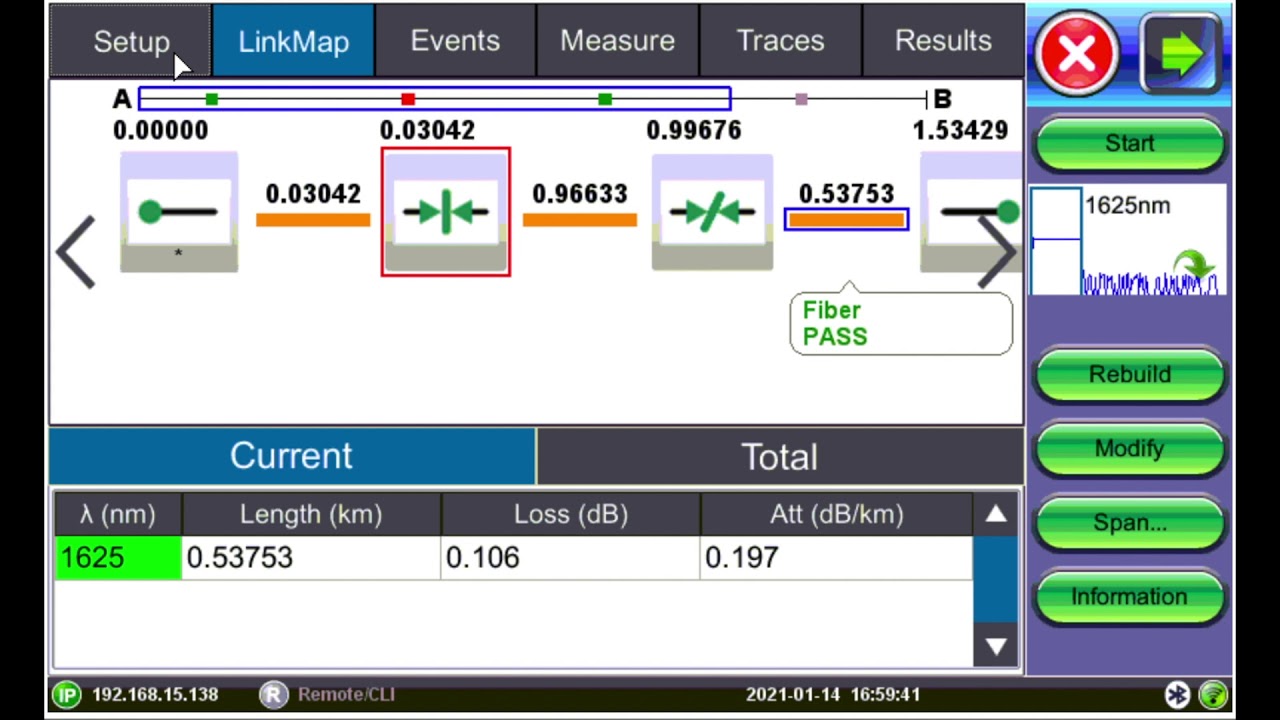Switch to the Current results view

(x=292, y=456)
